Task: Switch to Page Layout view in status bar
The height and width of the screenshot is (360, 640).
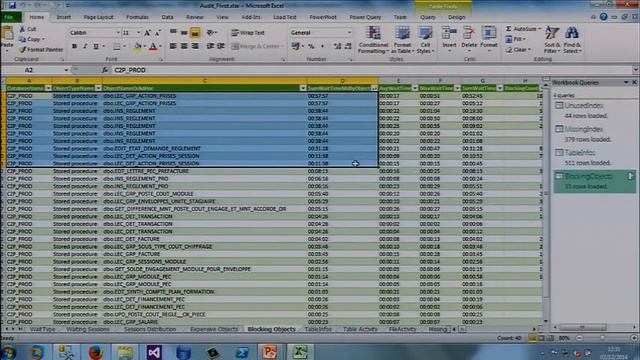Action: click(x=541, y=338)
